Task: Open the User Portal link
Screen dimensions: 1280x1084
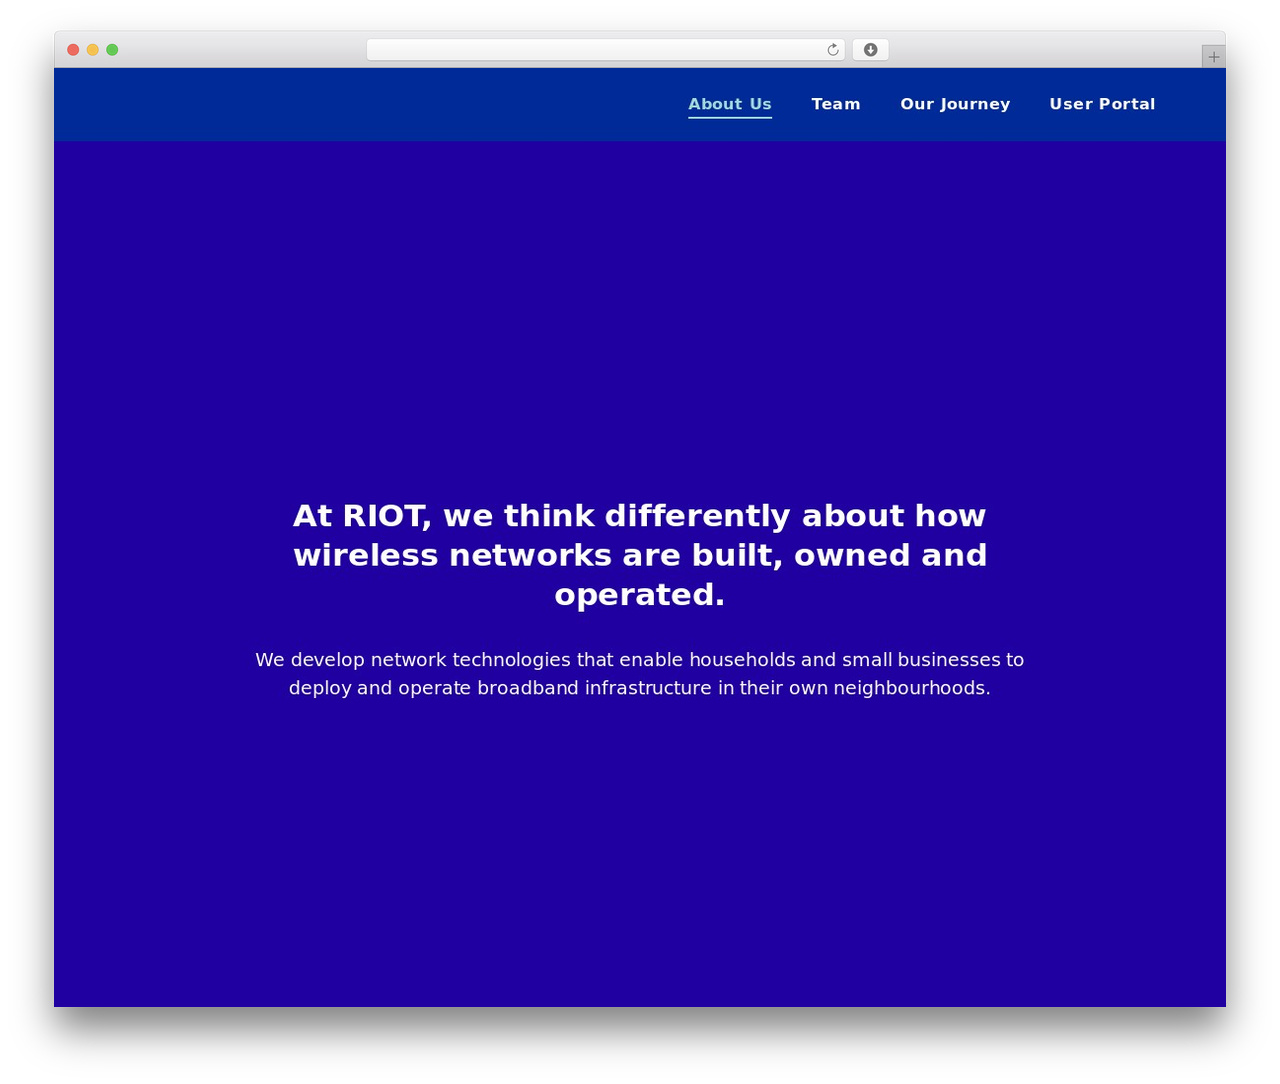Action: tap(1102, 104)
